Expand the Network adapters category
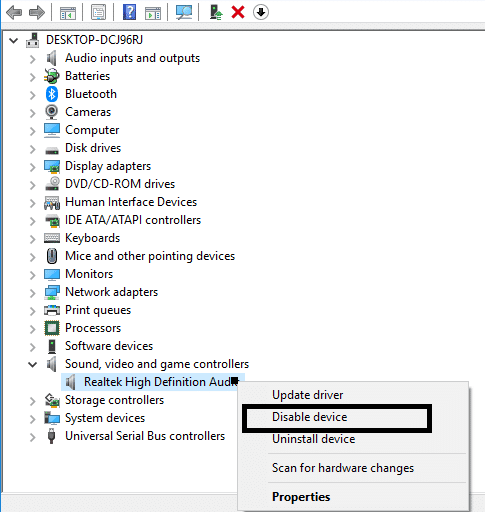 click(32, 293)
